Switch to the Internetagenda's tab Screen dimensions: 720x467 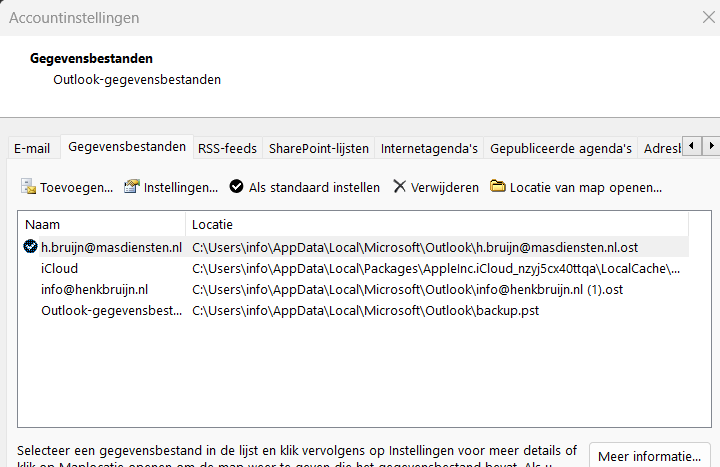(x=429, y=148)
